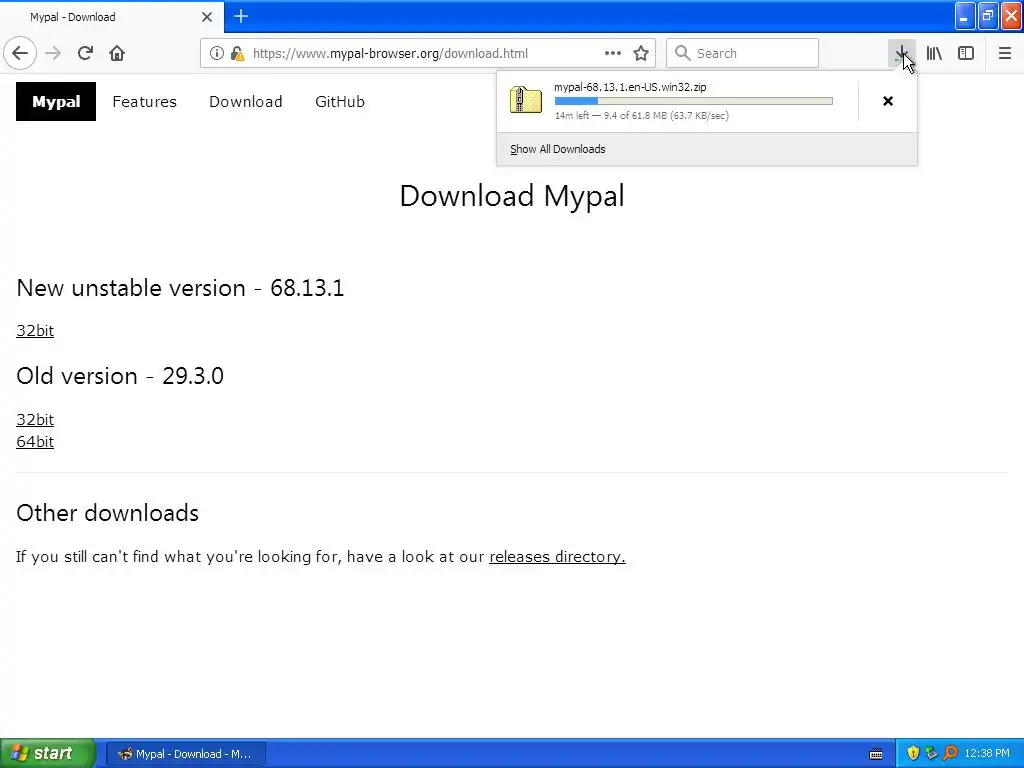Open the Windows start menu
The height and width of the screenshot is (768, 1024).
coord(48,754)
